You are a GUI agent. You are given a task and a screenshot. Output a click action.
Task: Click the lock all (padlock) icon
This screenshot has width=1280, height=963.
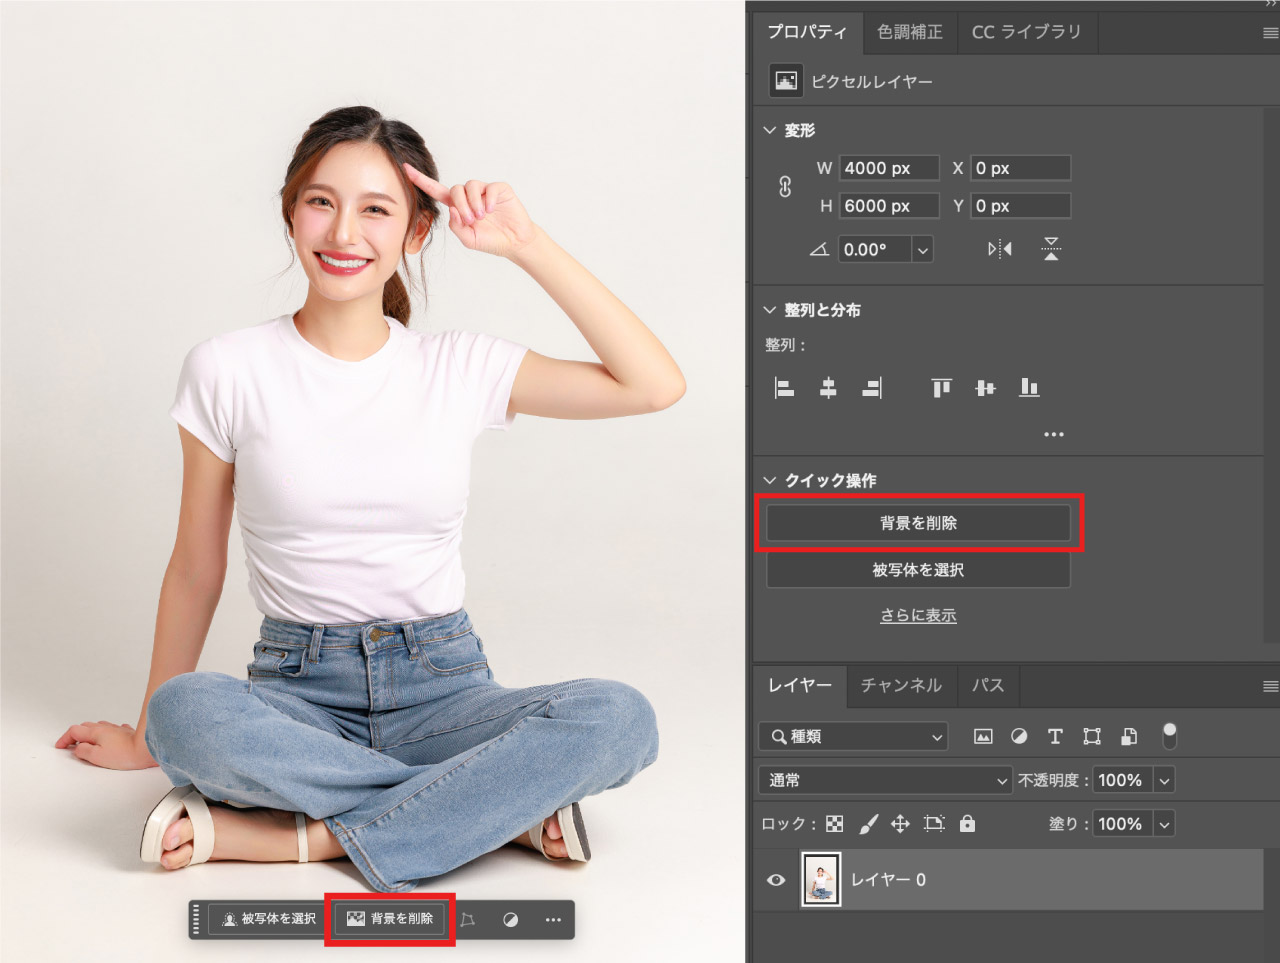click(x=967, y=824)
